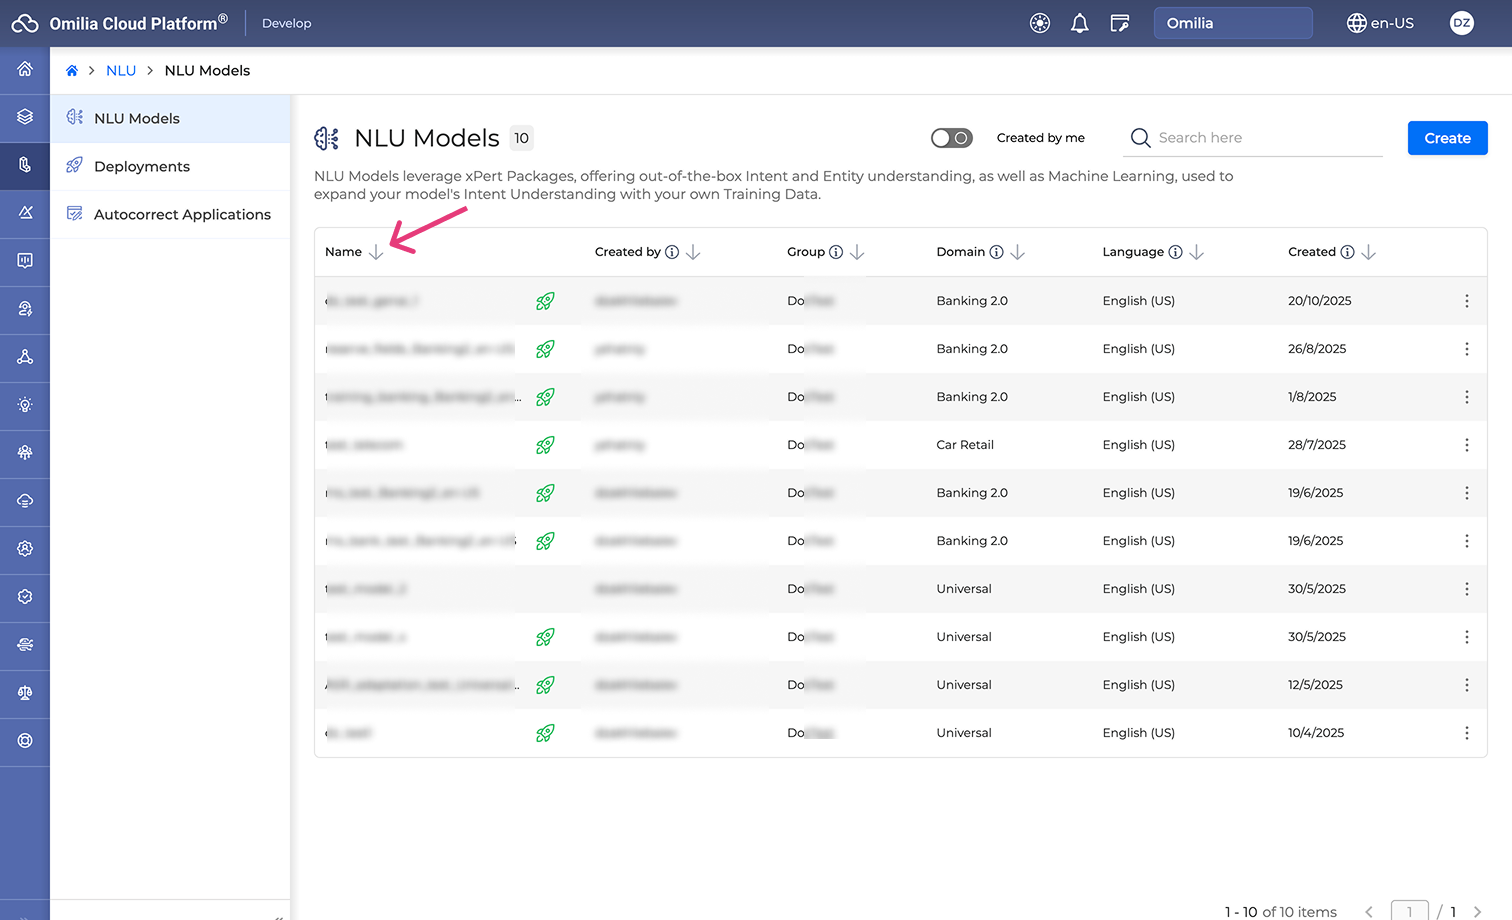Screen dimensions: 1512x920
Task: Go to NLU breadcrumb link
Action: (121, 71)
